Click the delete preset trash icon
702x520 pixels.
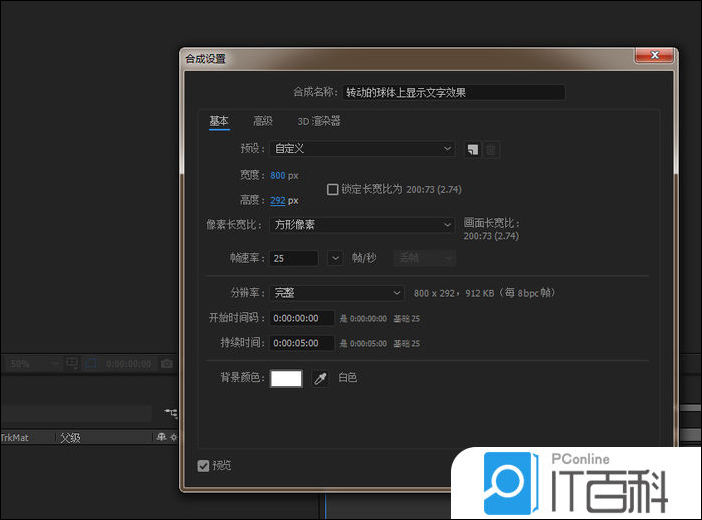click(491, 149)
